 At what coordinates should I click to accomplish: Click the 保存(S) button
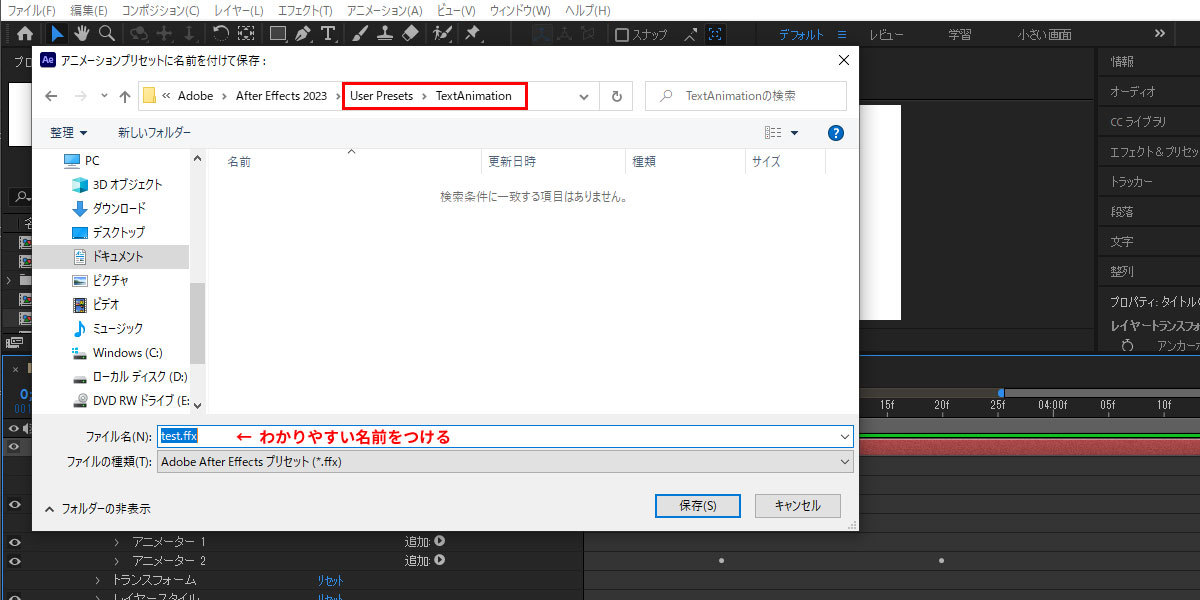[697, 506]
